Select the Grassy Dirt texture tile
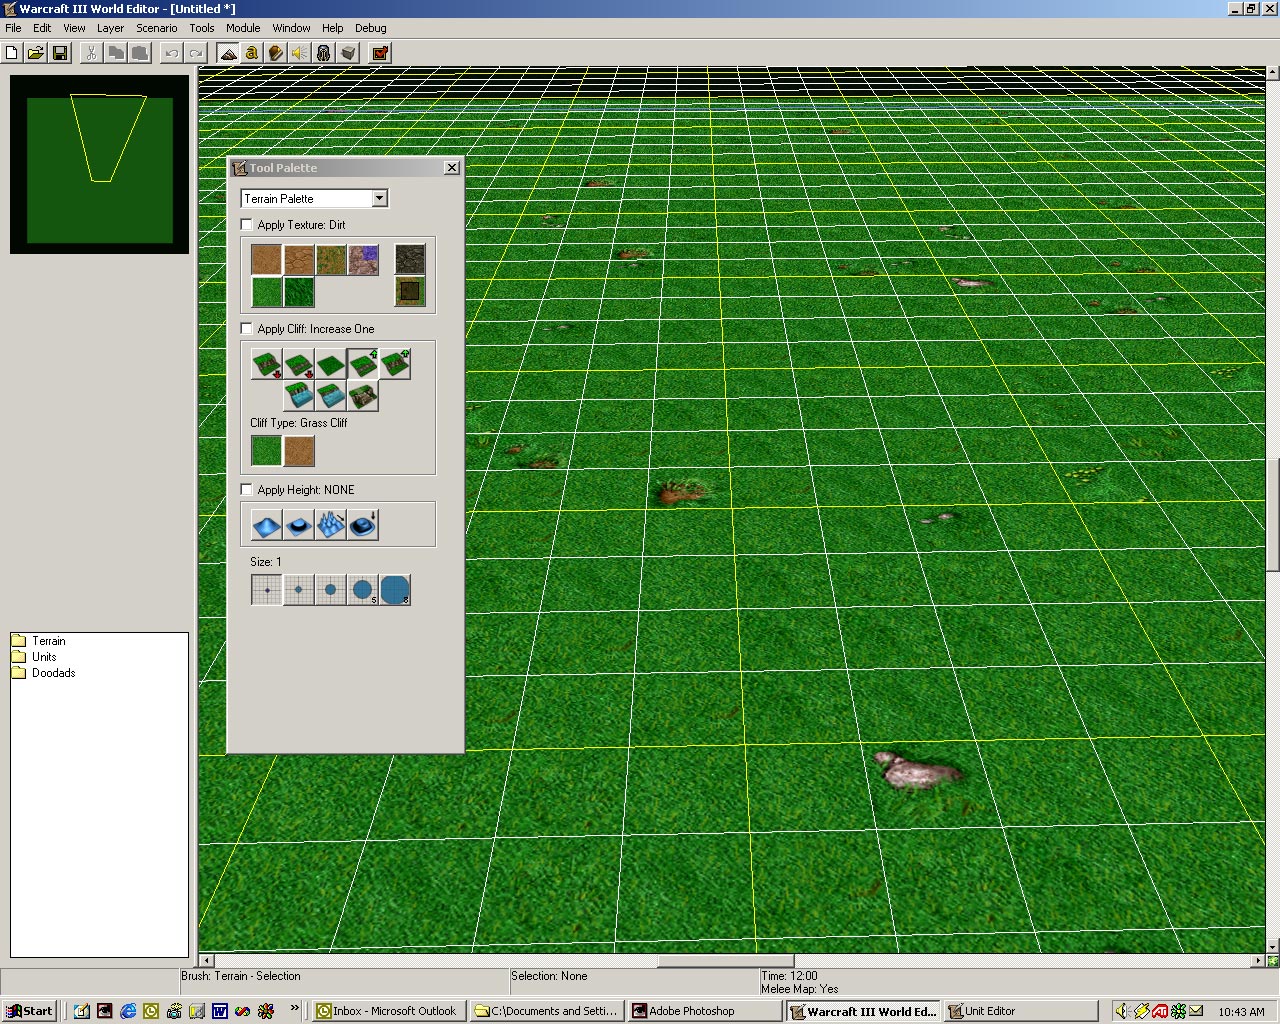The image size is (1280, 1024). (x=331, y=260)
